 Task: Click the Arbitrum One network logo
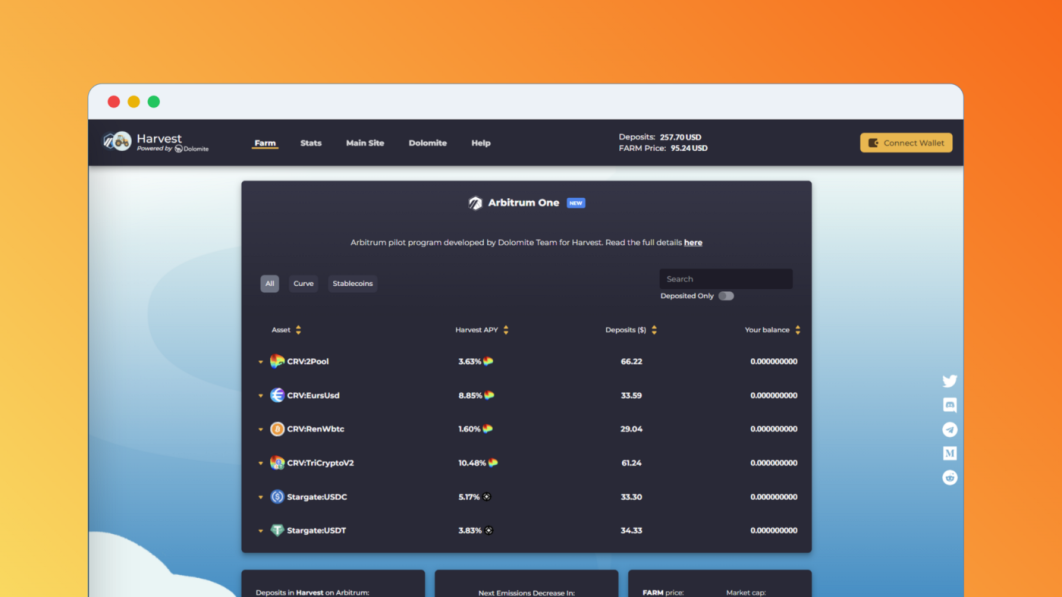[x=475, y=203]
